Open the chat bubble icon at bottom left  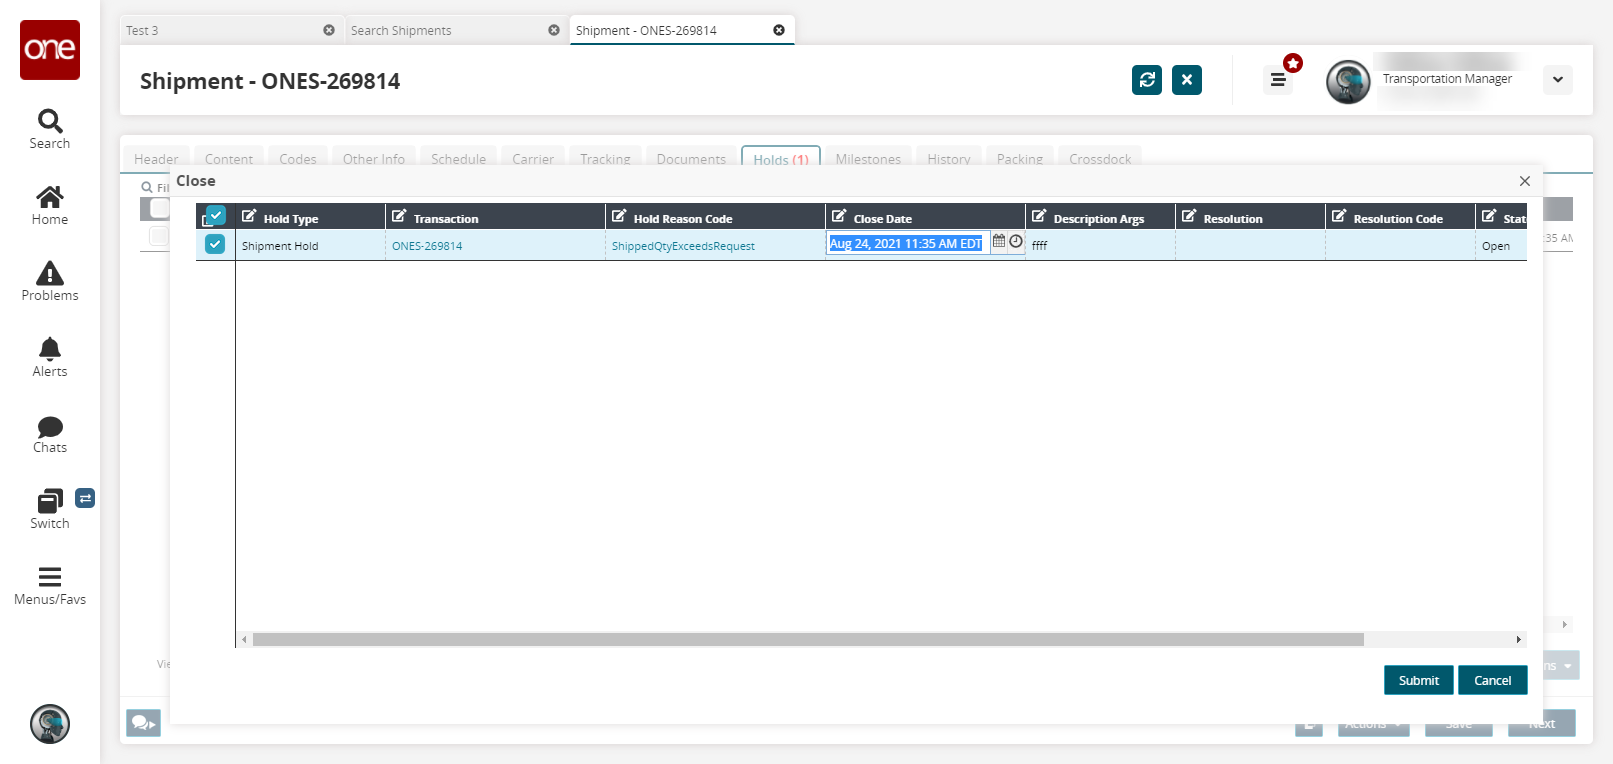[144, 723]
